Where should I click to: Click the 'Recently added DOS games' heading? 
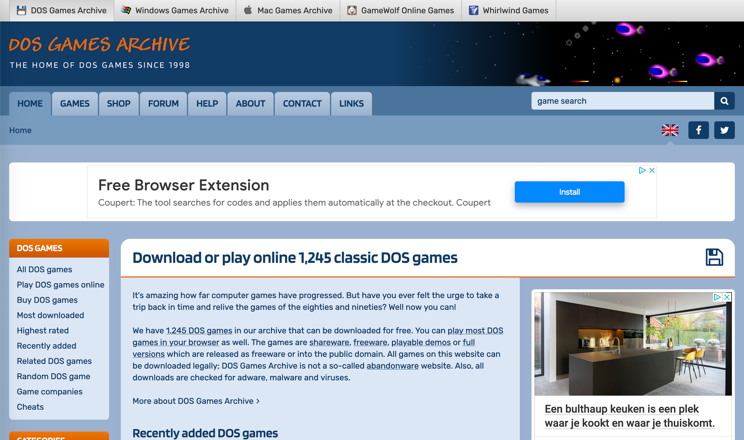pyautogui.click(x=205, y=433)
